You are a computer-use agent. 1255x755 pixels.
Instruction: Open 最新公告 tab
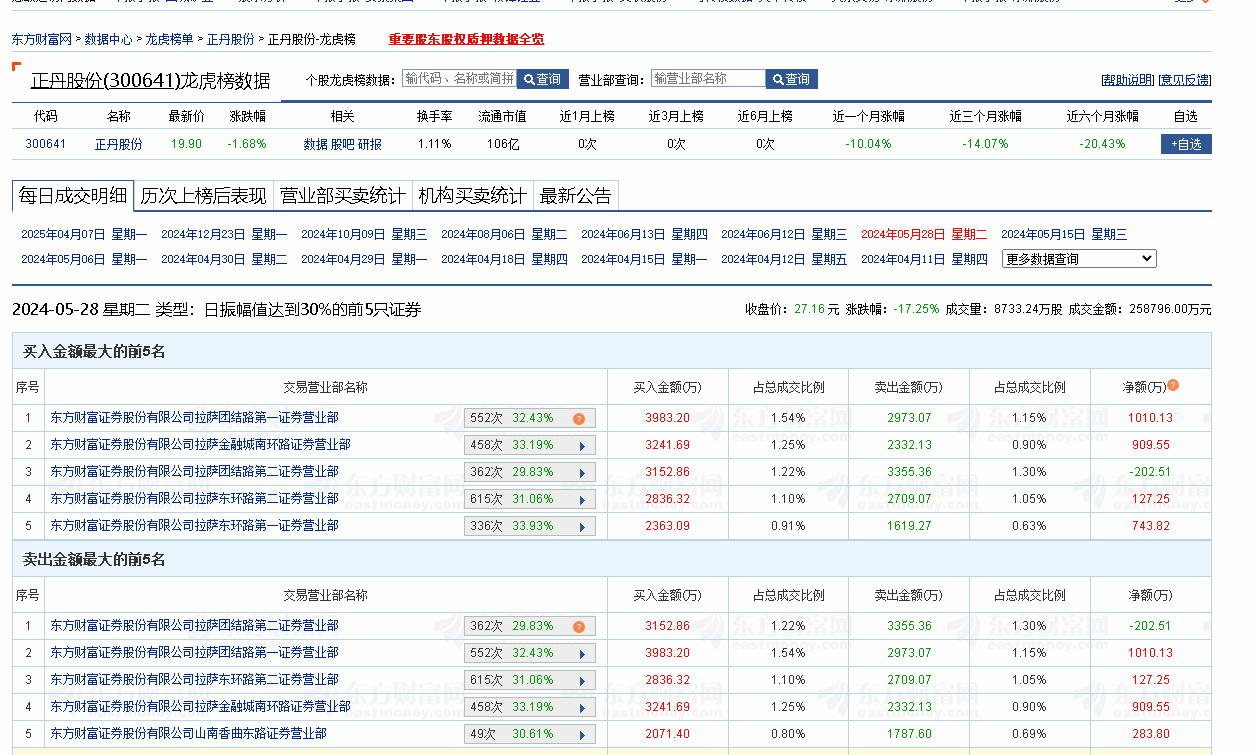576,196
